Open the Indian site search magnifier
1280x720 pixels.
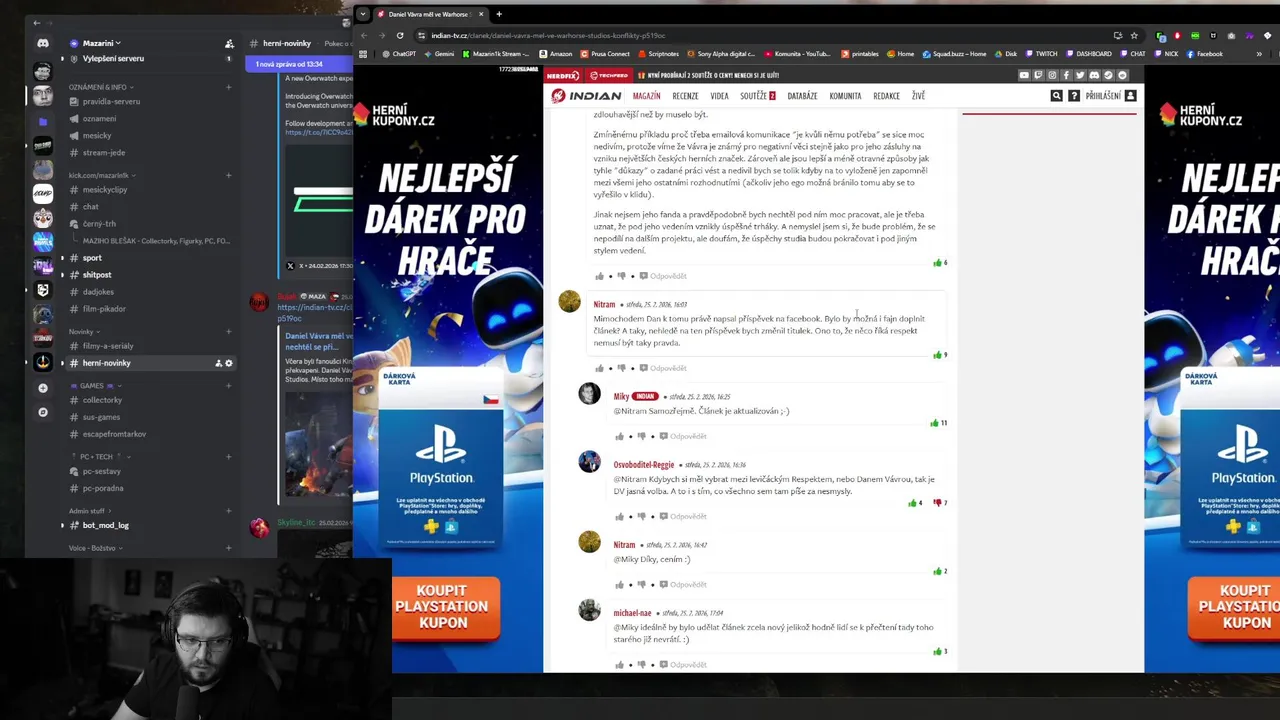point(1056,96)
